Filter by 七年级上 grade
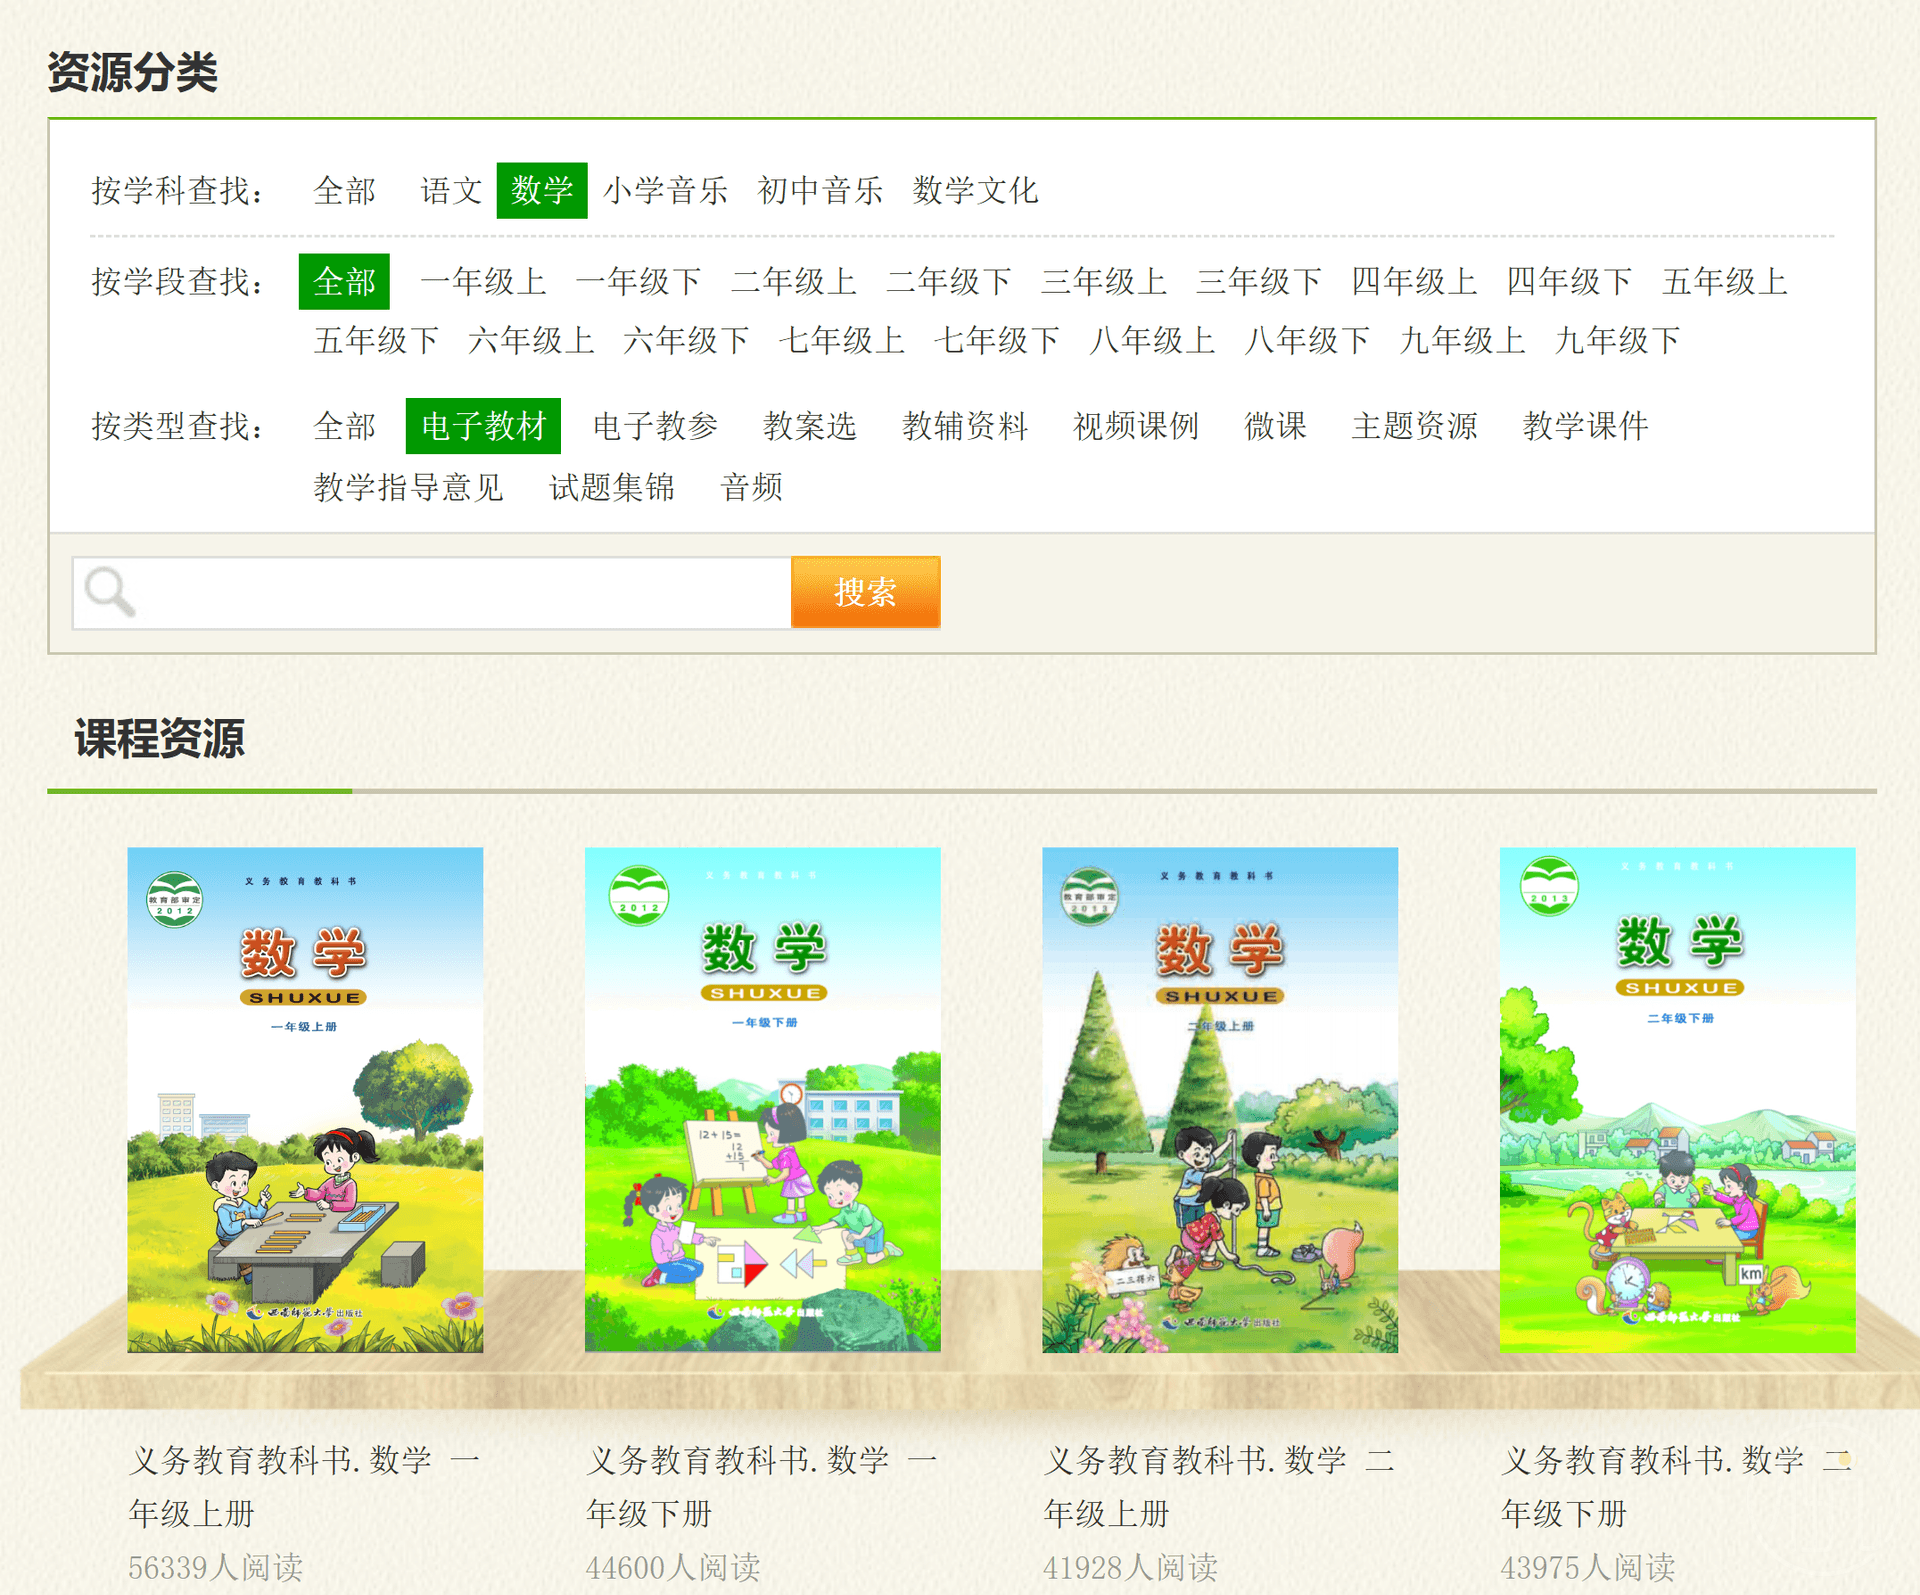1920x1595 pixels. coord(841,340)
